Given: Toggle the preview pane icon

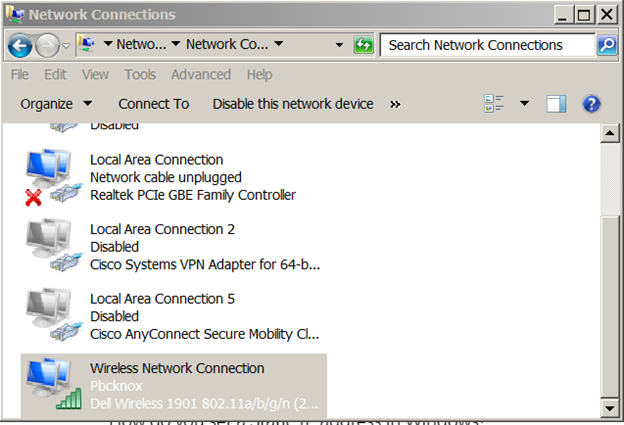Looking at the screenshot, I should pyautogui.click(x=556, y=104).
